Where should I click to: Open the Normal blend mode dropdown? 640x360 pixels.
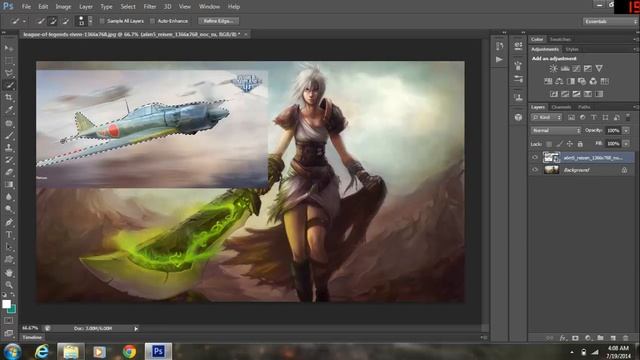point(556,131)
